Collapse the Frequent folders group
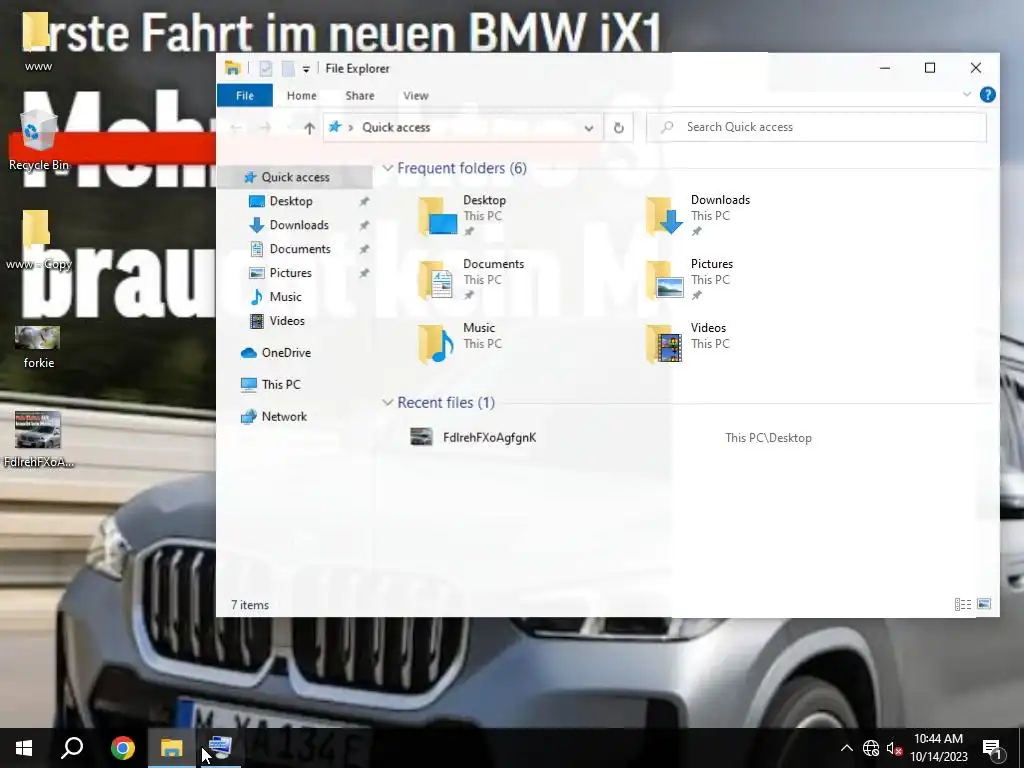The width and height of the screenshot is (1024, 768). click(387, 168)
